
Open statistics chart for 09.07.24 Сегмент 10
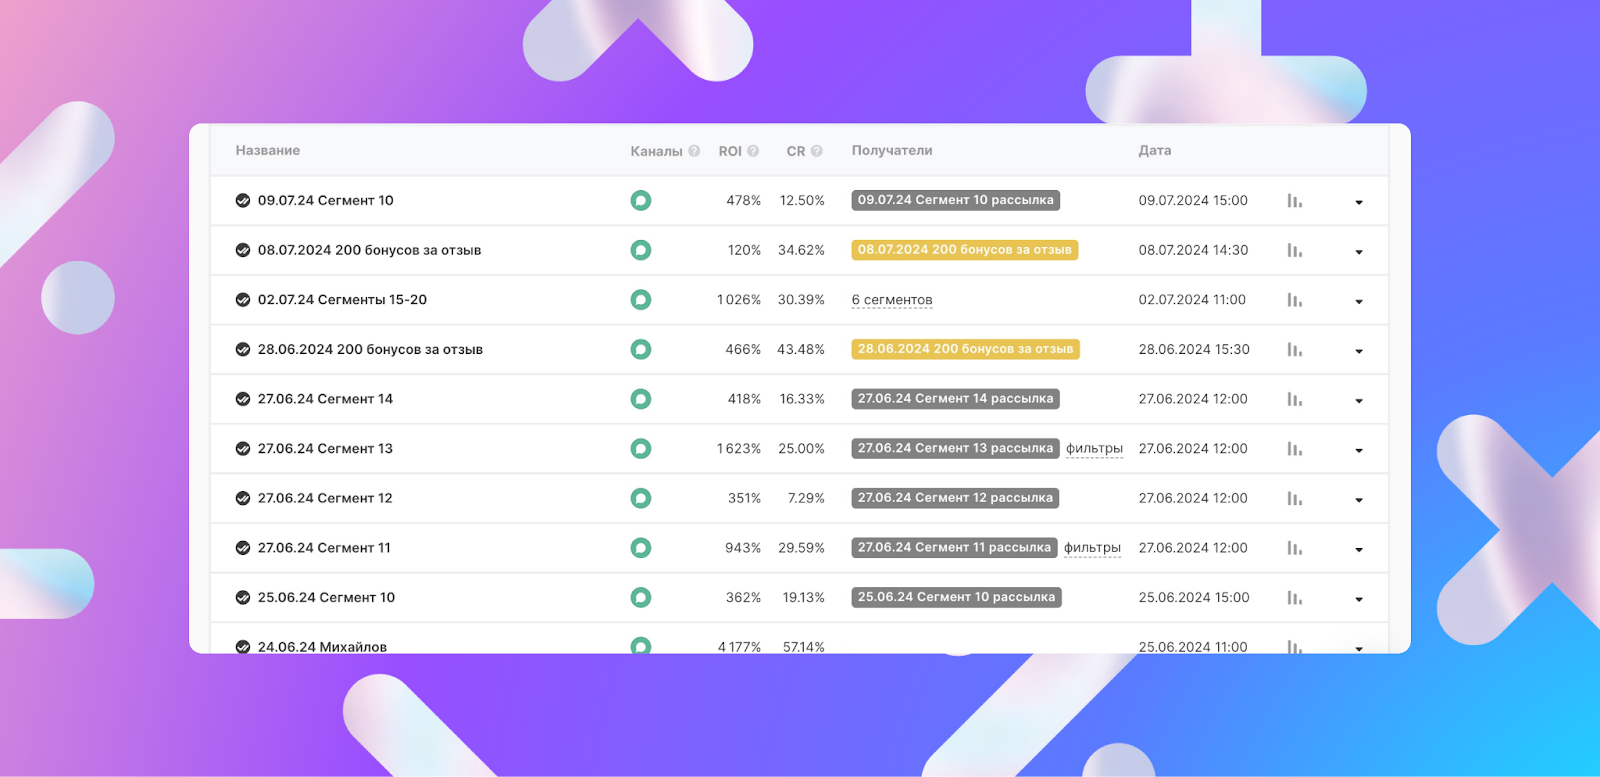1294,201
